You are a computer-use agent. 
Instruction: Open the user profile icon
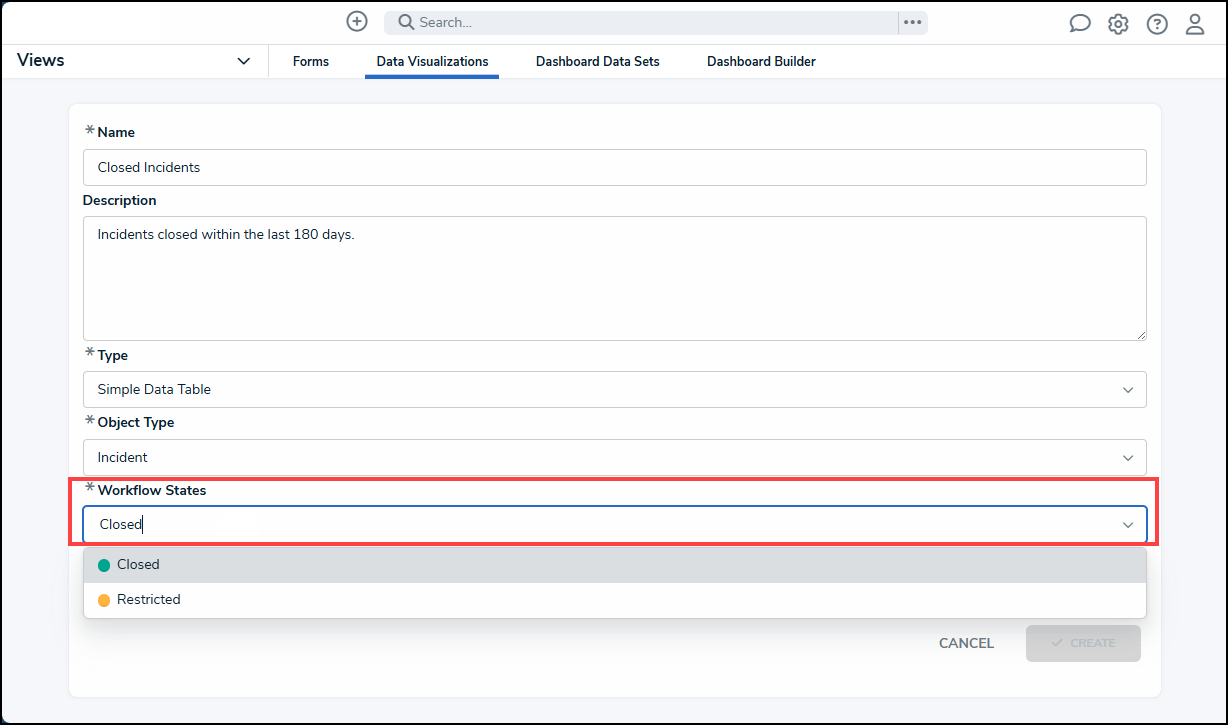click(x=1195, y=24)
